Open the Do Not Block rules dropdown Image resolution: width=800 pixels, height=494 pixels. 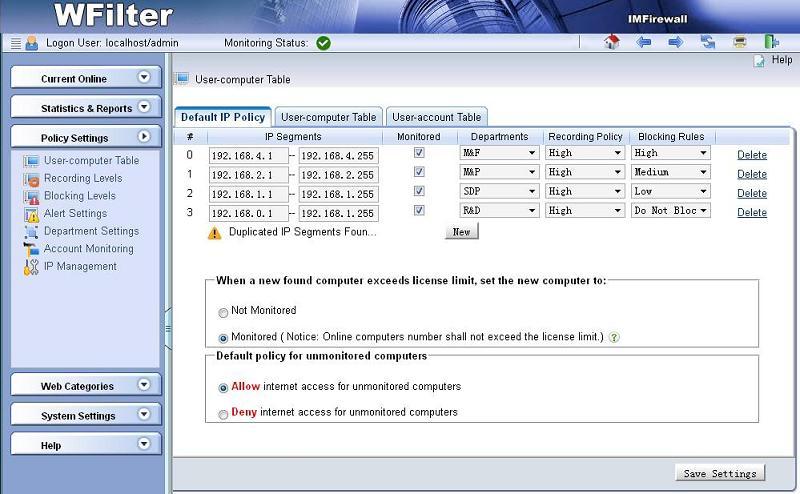point(670,210)
